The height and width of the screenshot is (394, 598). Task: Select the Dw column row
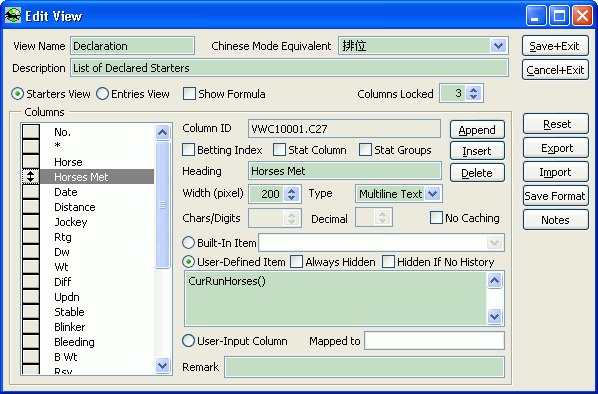(x=97, y=252)
